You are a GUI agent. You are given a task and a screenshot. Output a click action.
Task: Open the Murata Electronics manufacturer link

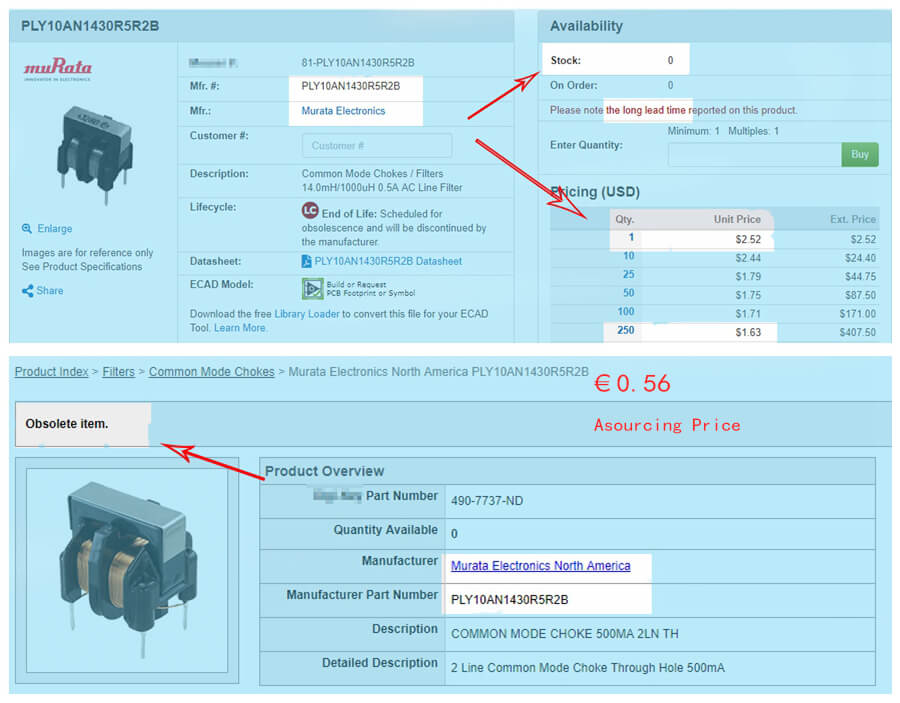pos(343,111)
